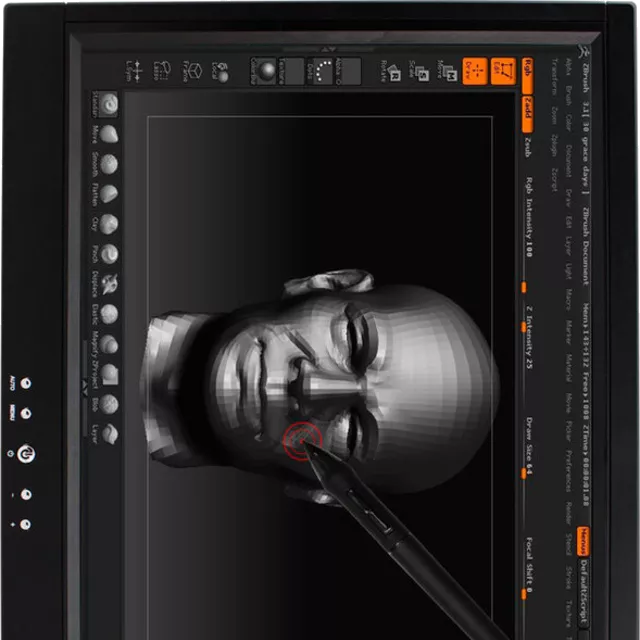Select the Pinch brush
The image size is (640, 640).
click(108, 254)
